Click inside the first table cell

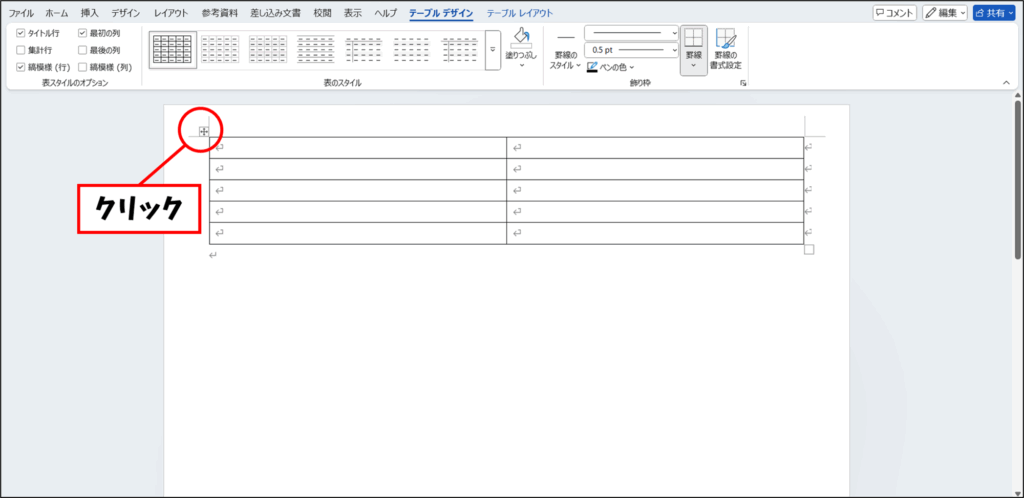pyautogui.click(x=357, y=148)
